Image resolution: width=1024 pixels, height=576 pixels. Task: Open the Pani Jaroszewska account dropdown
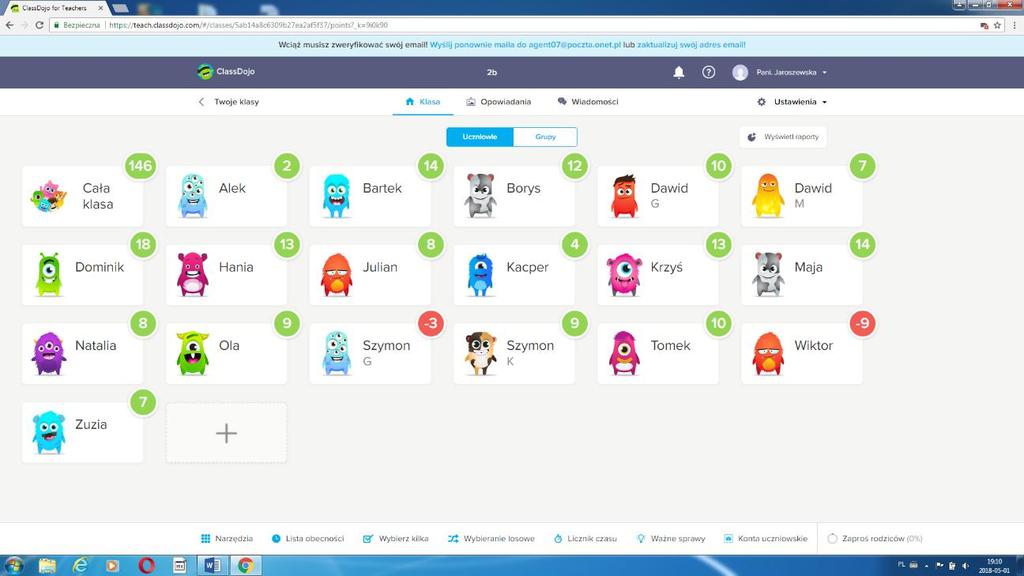[791, 72]
